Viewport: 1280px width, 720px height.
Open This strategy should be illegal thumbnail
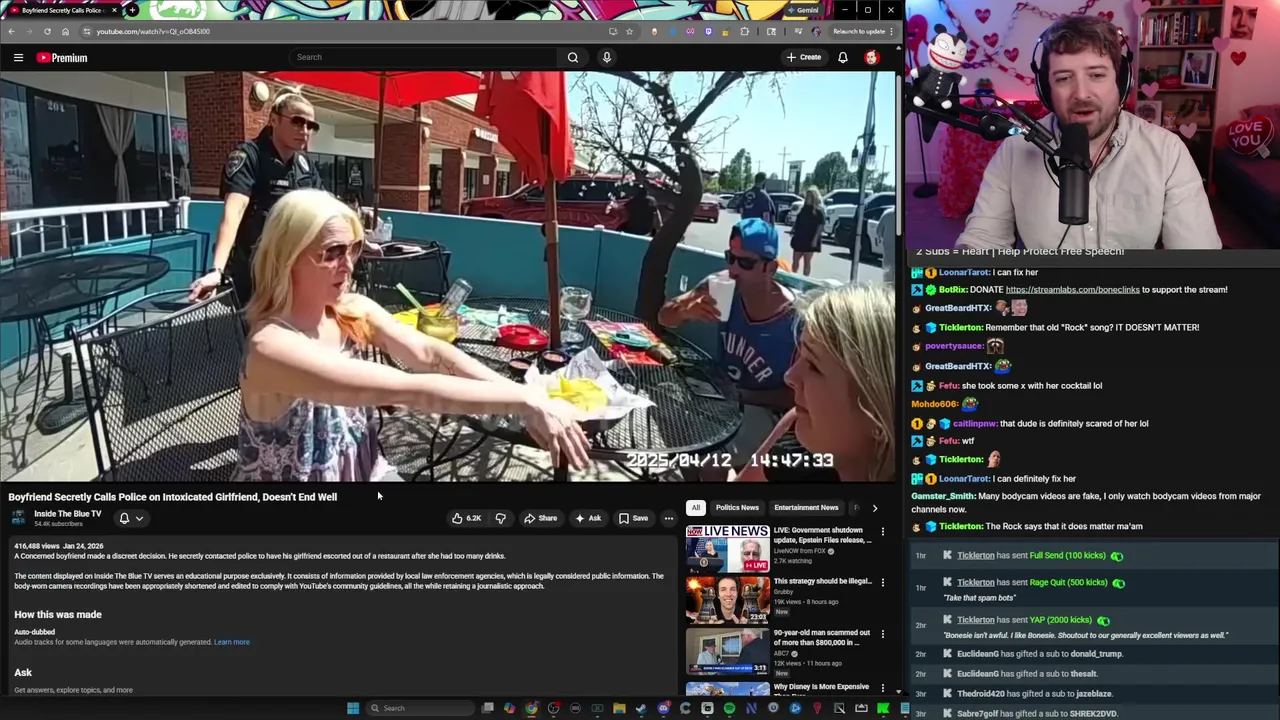click(x=727, y=600)
